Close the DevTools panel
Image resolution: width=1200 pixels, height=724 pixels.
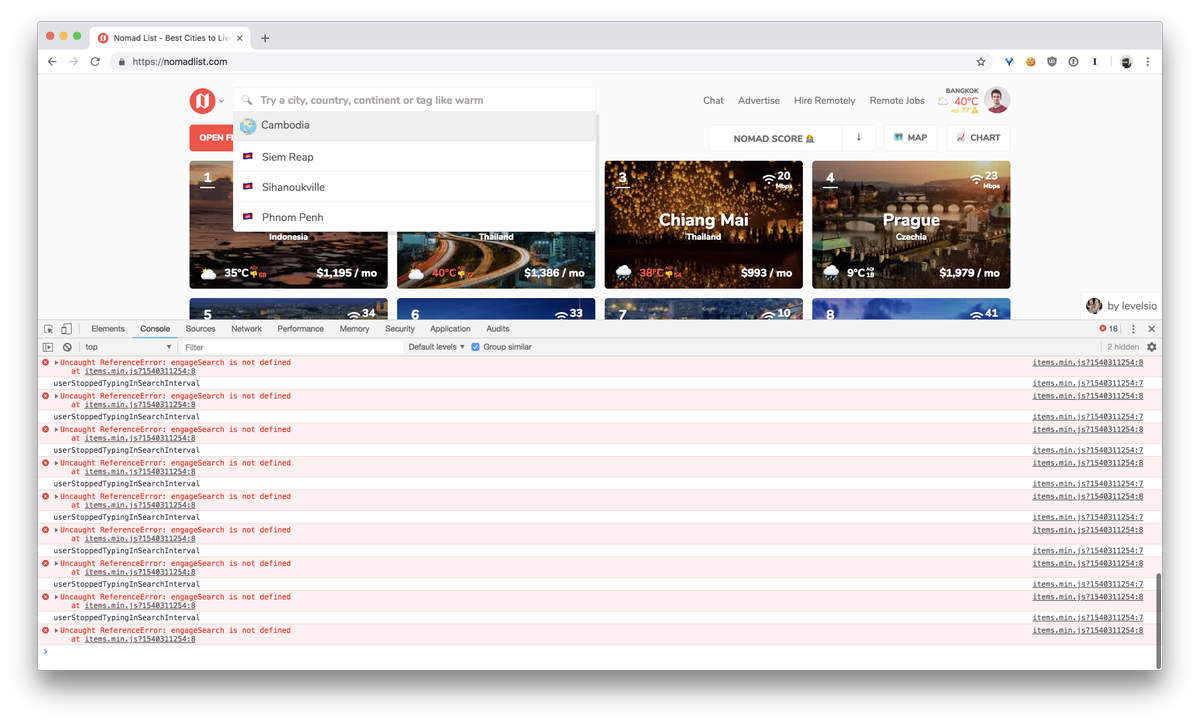pyautogui.click(x=1151, y=329)
